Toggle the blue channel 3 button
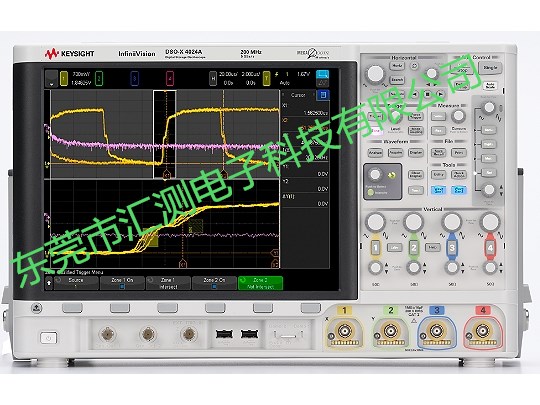The width and height of the screenshot is (540, 405). (x=452, y=248)
